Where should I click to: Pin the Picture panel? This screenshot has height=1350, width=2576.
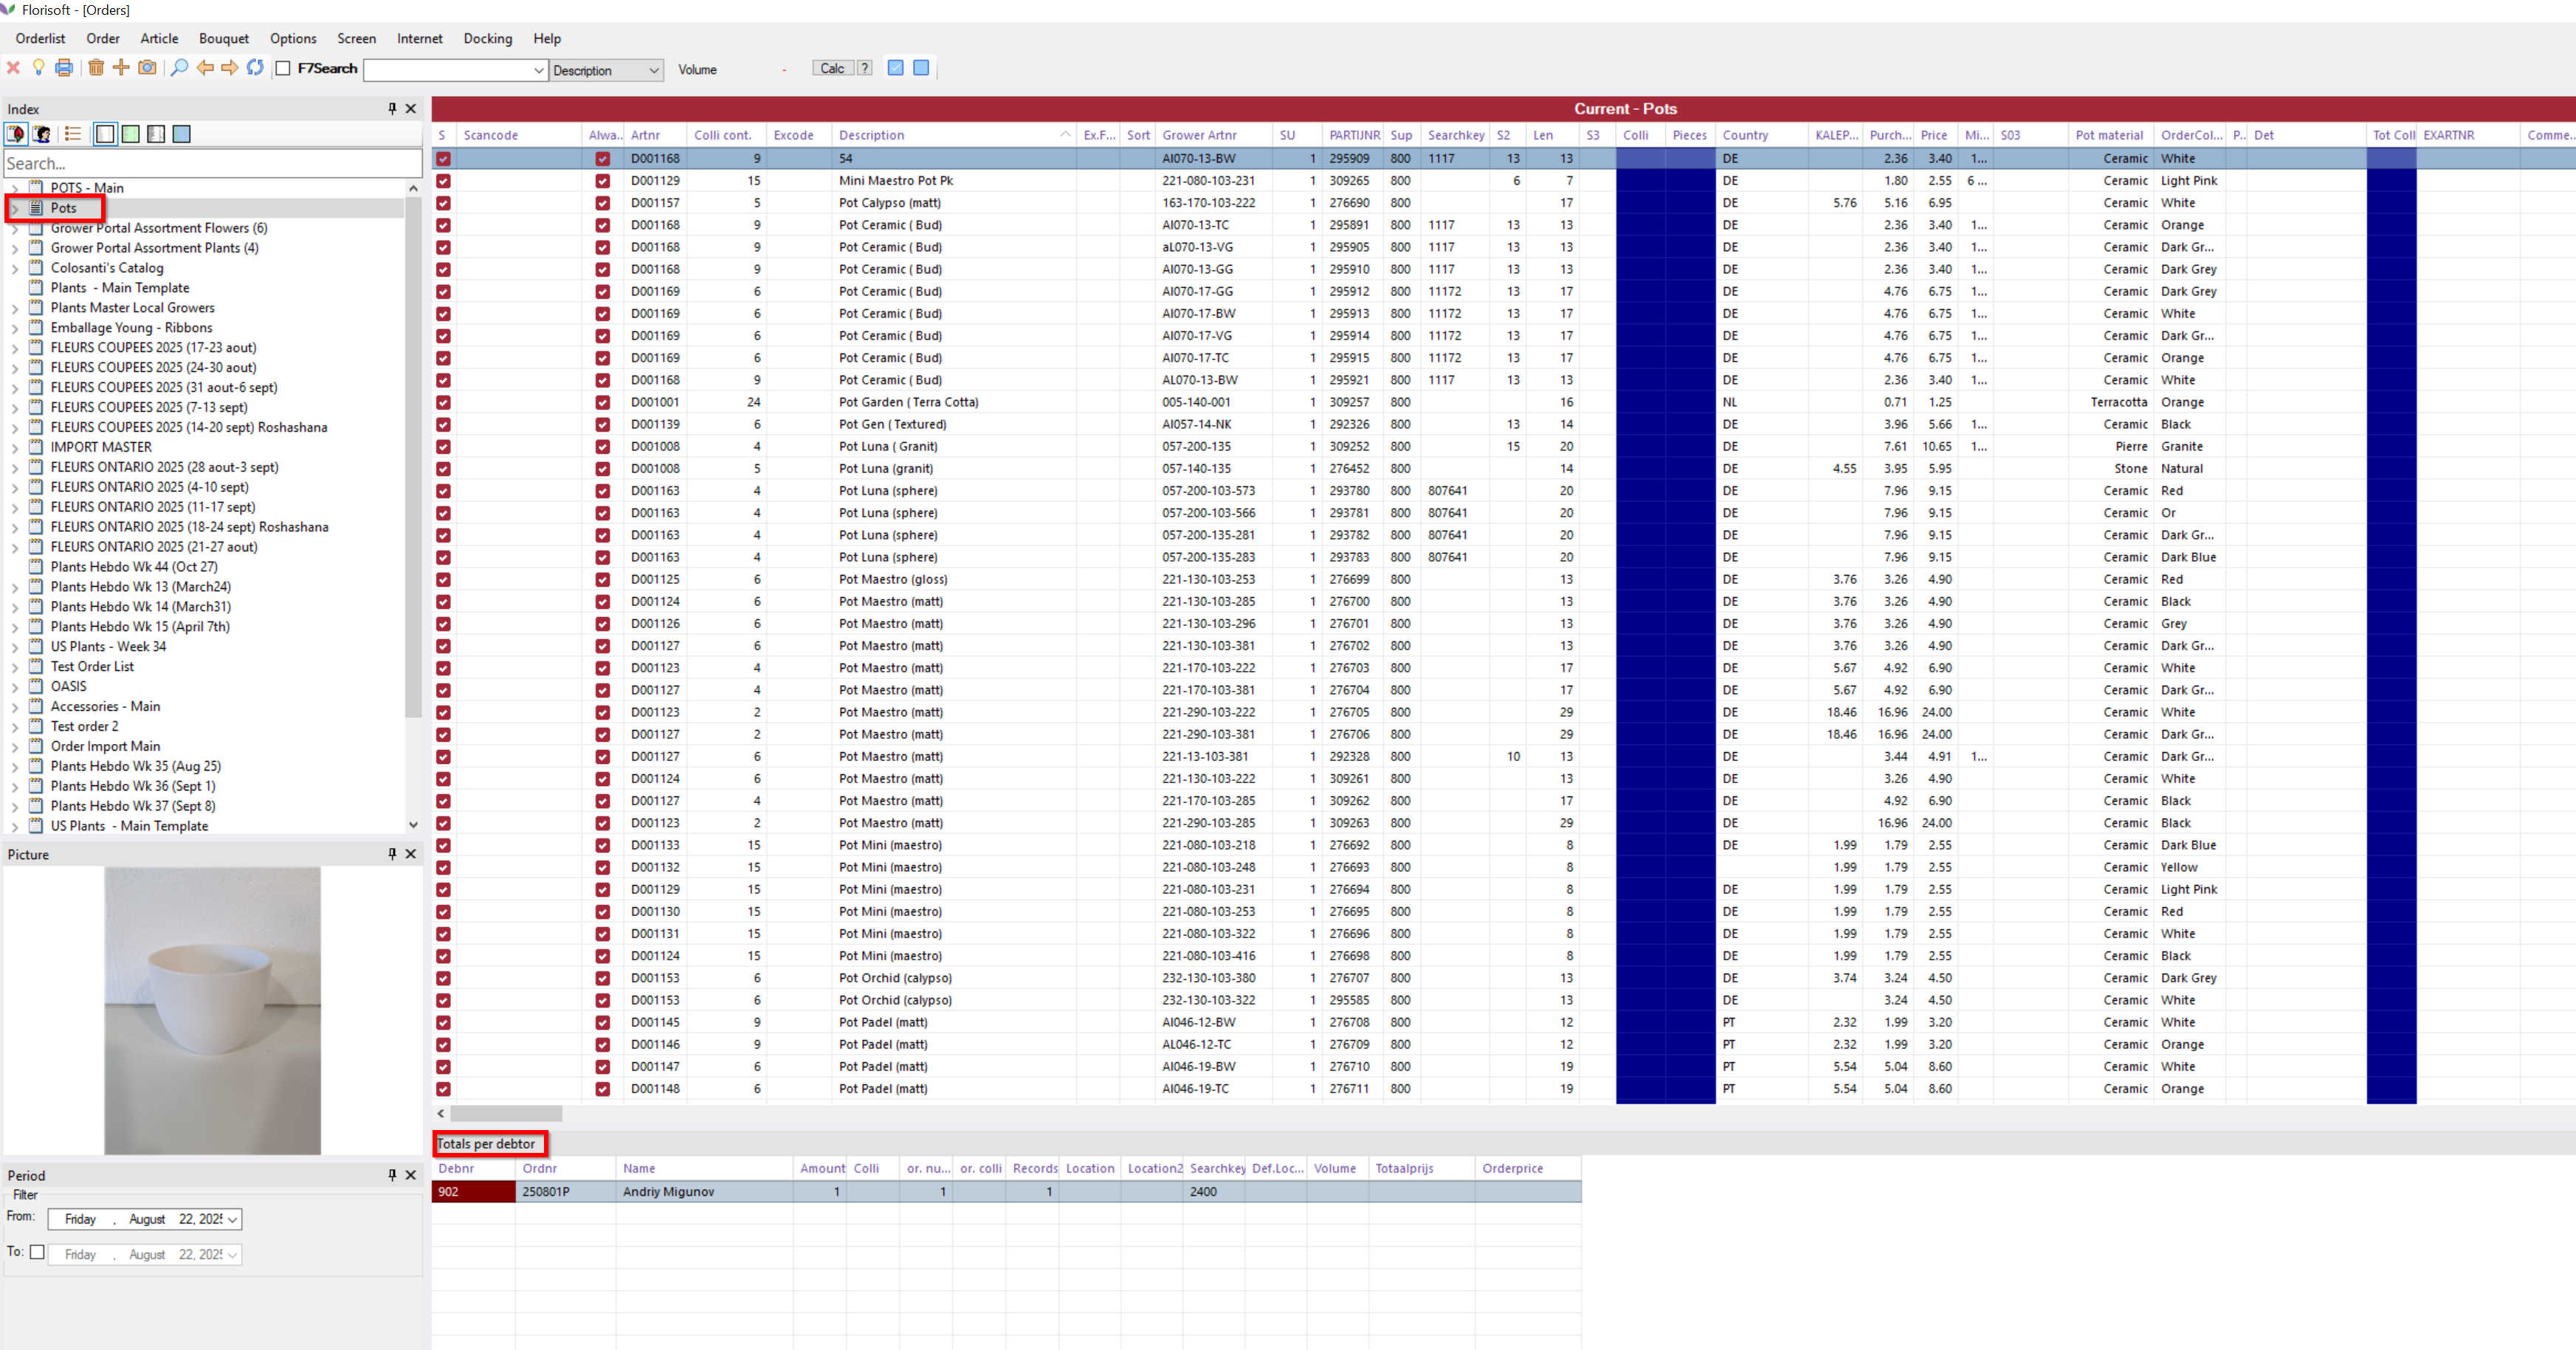pos(392,854)
